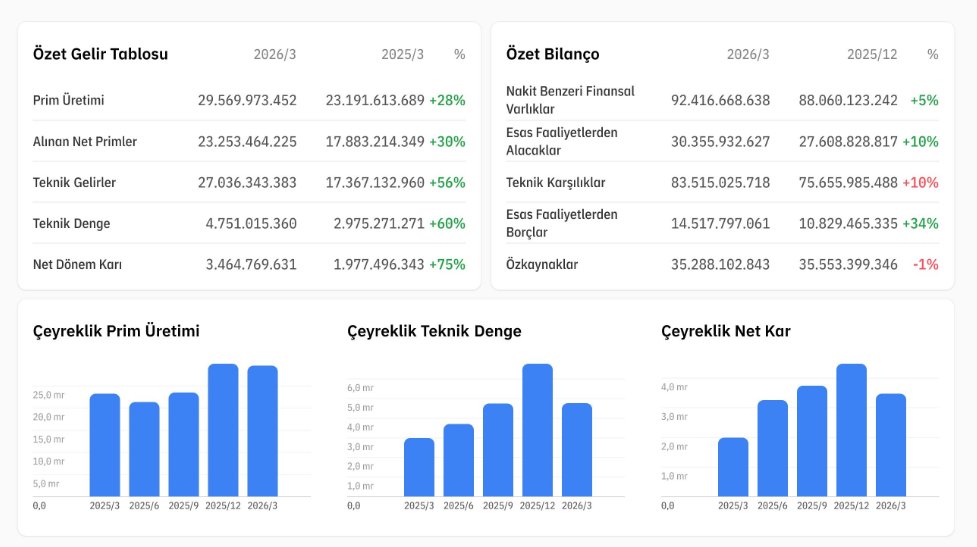Click value 27.036.343.383
This screenshot has height=547, width=977.
click(247, 183)
